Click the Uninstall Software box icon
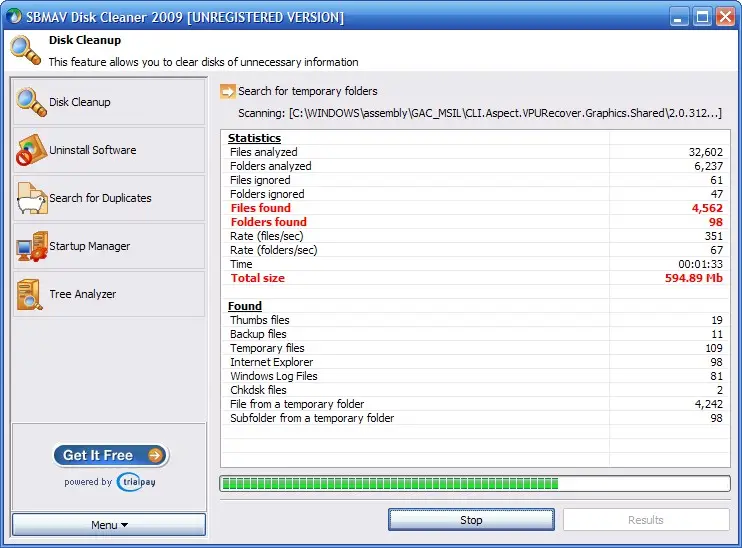 coord(31,150)
